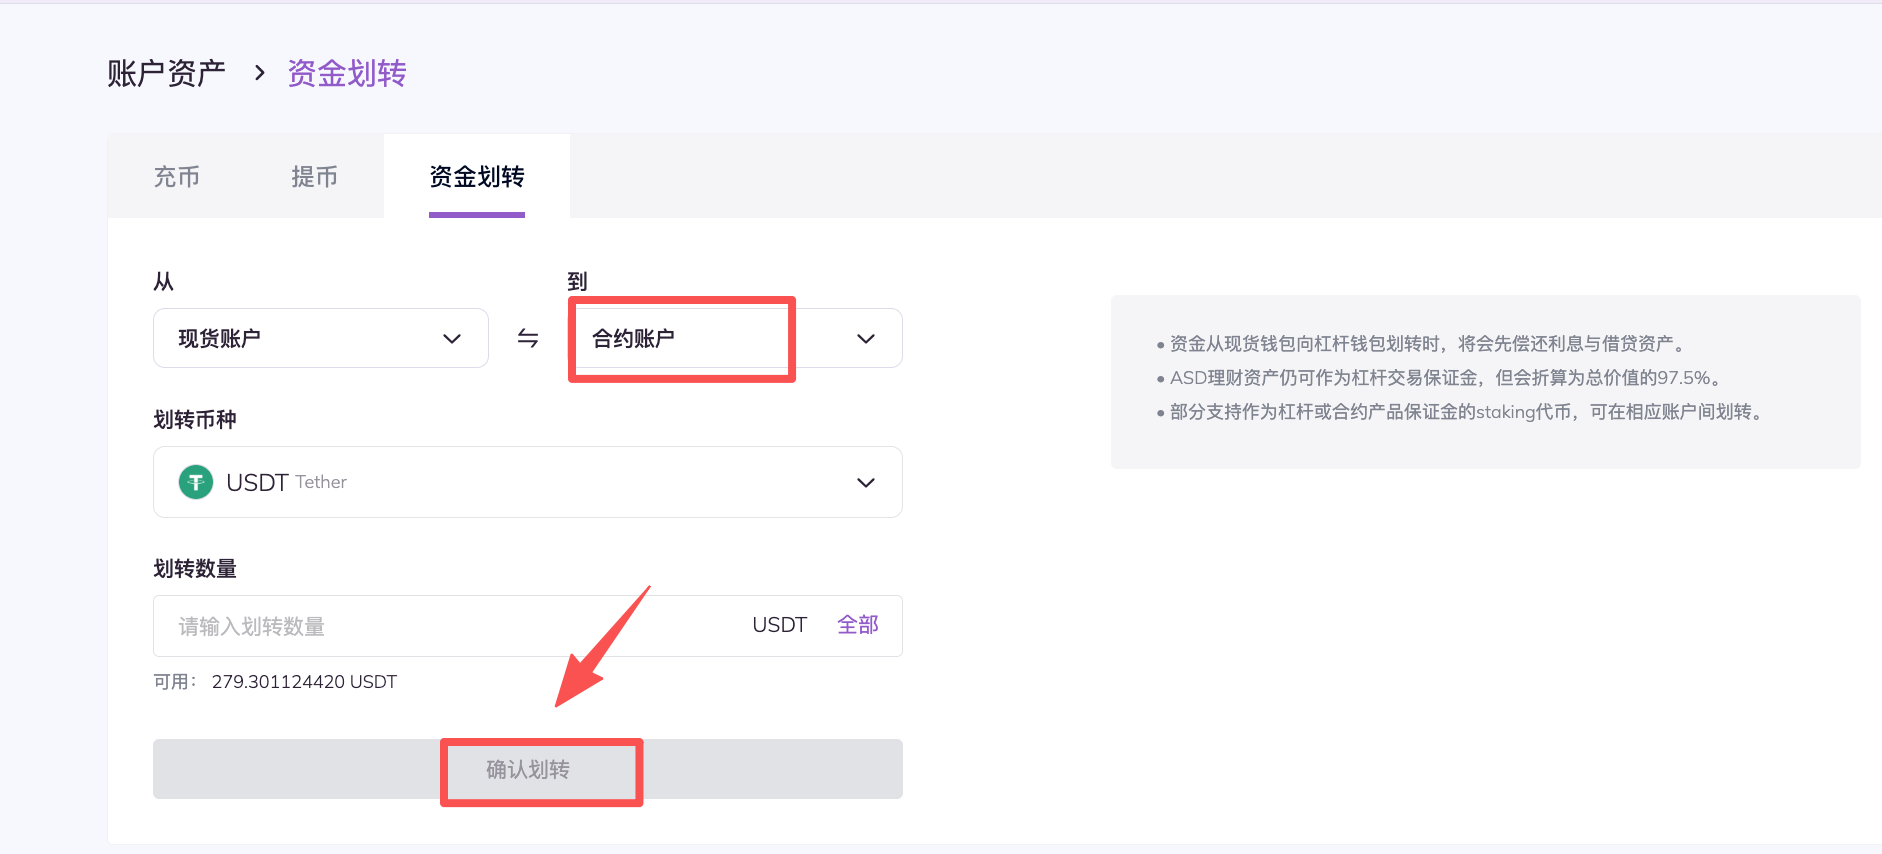
Task: Click the swap accounts arrows icon
Action: pyautogui.click(x=528, y=339)
